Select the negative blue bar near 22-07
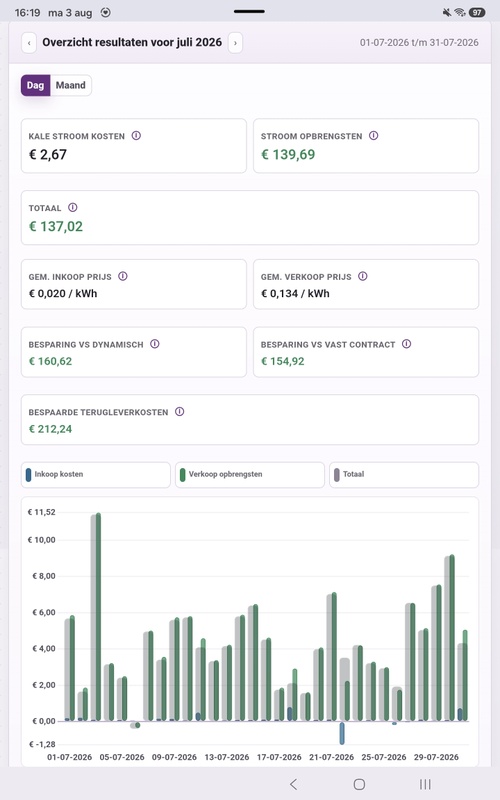The image size is (500, 800). point(342,733)
